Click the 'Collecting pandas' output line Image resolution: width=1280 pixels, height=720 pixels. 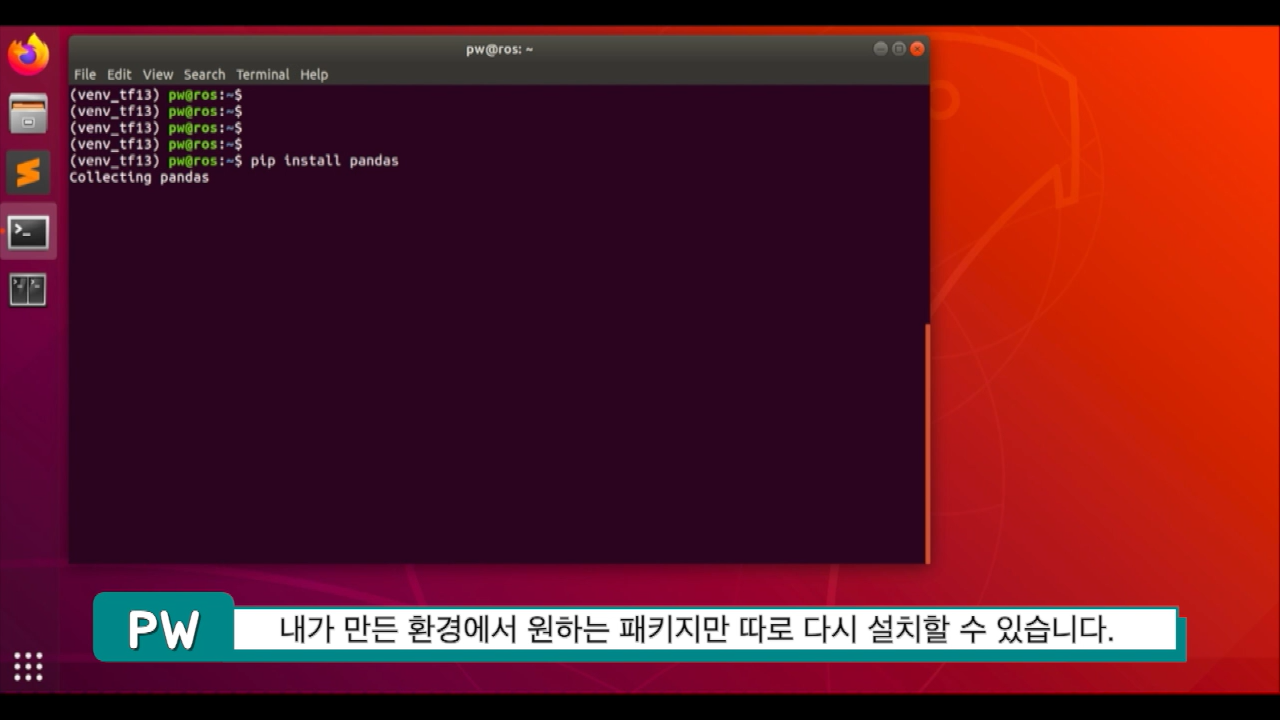tap(139, 177)
